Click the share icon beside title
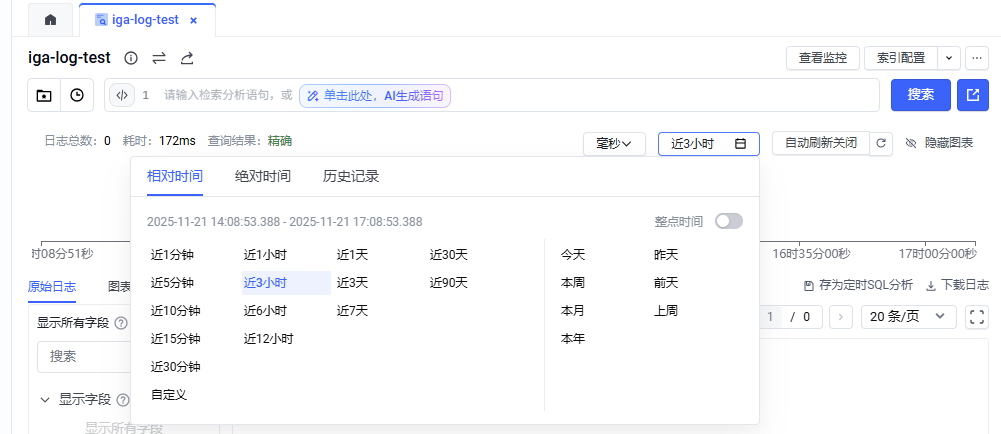Screen dimensions: 1001x434 tap(187, 58)
